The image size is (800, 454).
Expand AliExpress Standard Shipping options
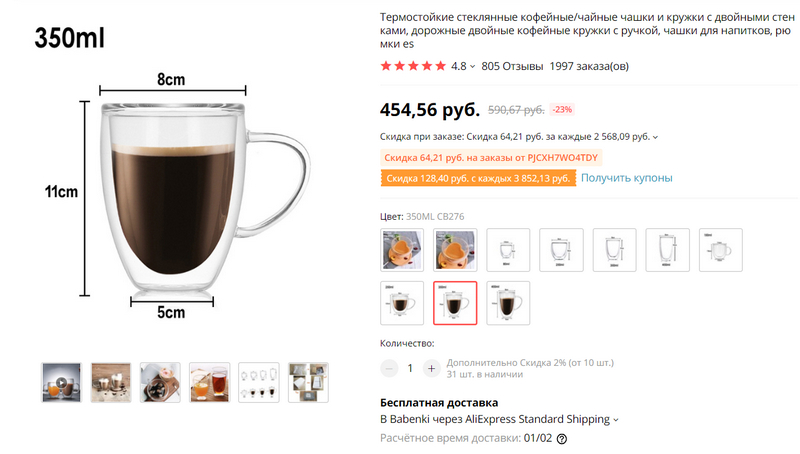point(616,420)
